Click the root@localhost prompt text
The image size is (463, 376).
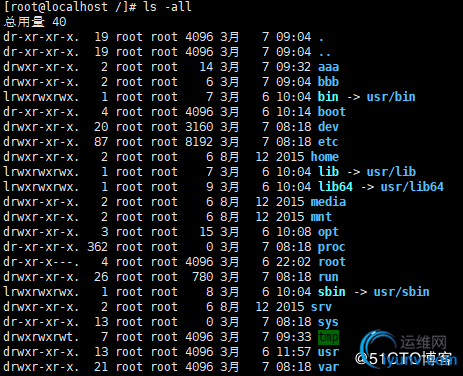pos(70,7)
